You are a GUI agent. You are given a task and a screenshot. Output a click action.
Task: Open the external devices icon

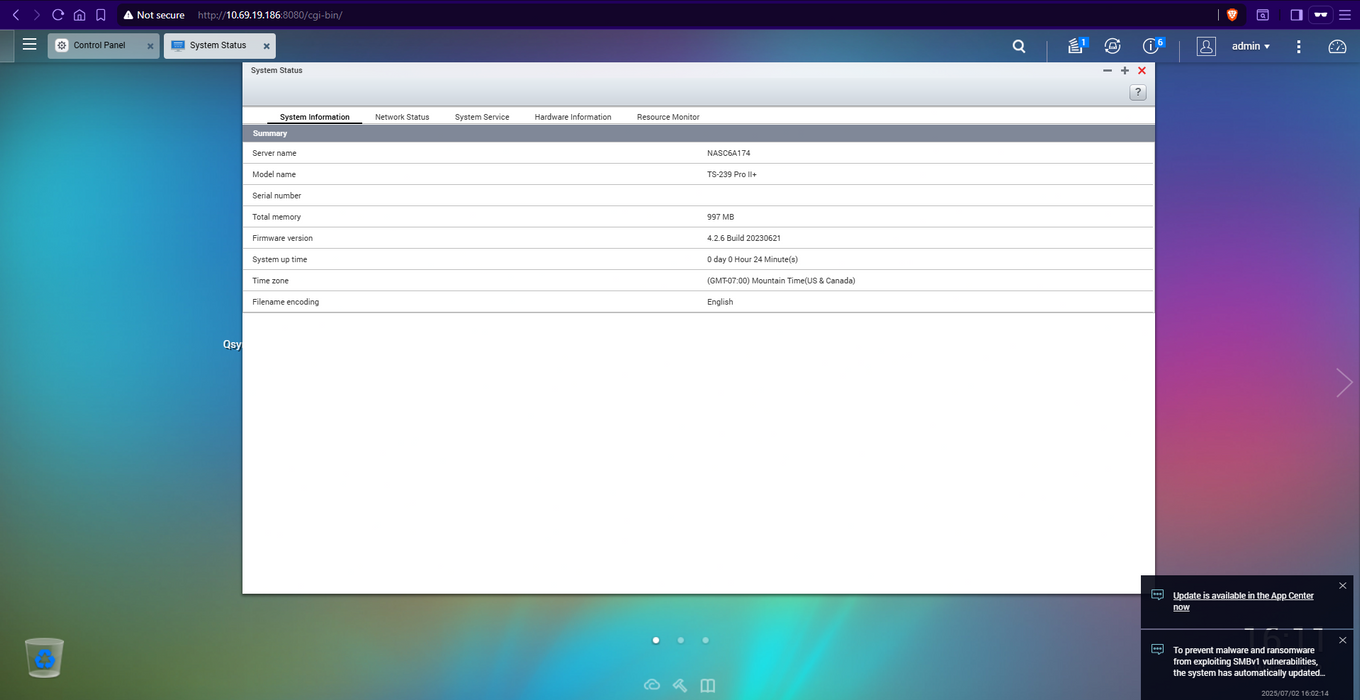(x=1112, y=46)
